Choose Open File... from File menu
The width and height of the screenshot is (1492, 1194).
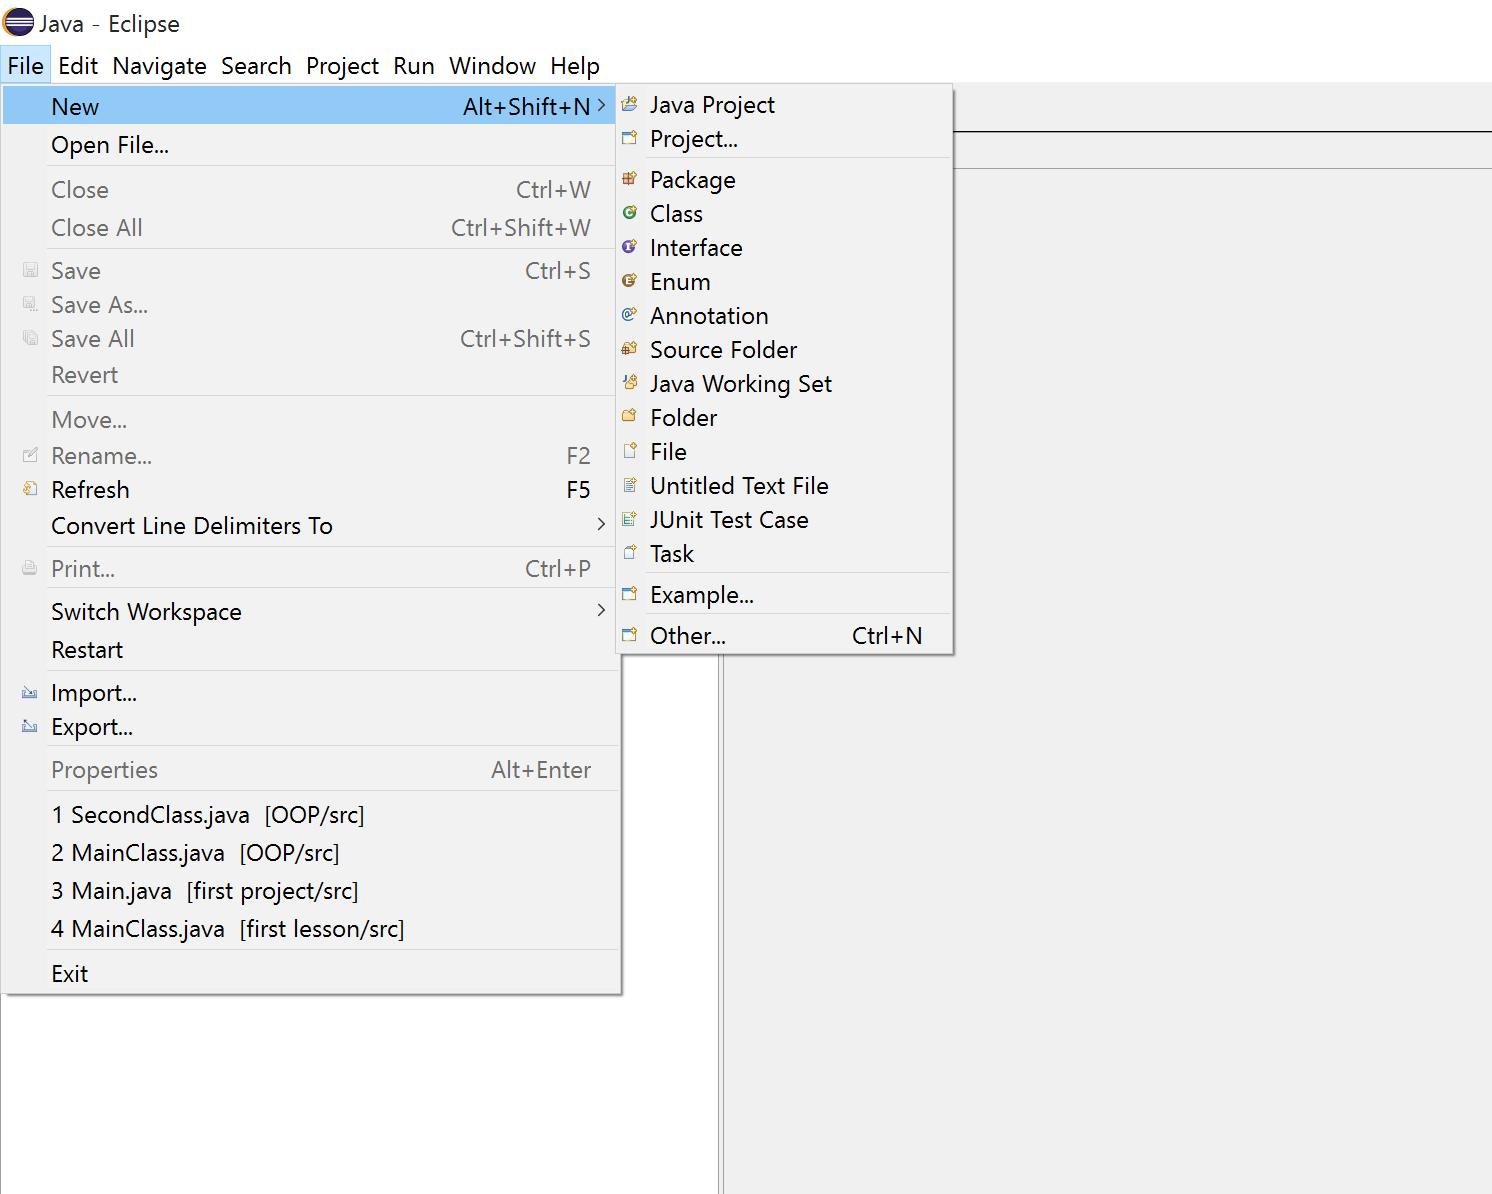click(310, 145)
